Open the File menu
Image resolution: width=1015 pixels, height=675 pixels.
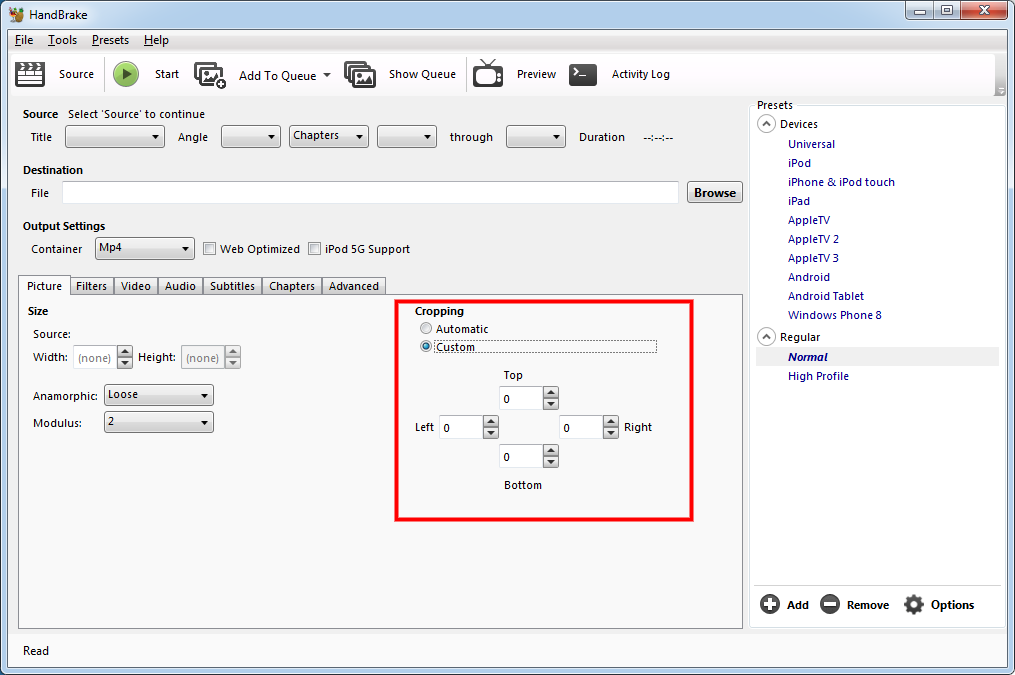click(x=24, y=40)
